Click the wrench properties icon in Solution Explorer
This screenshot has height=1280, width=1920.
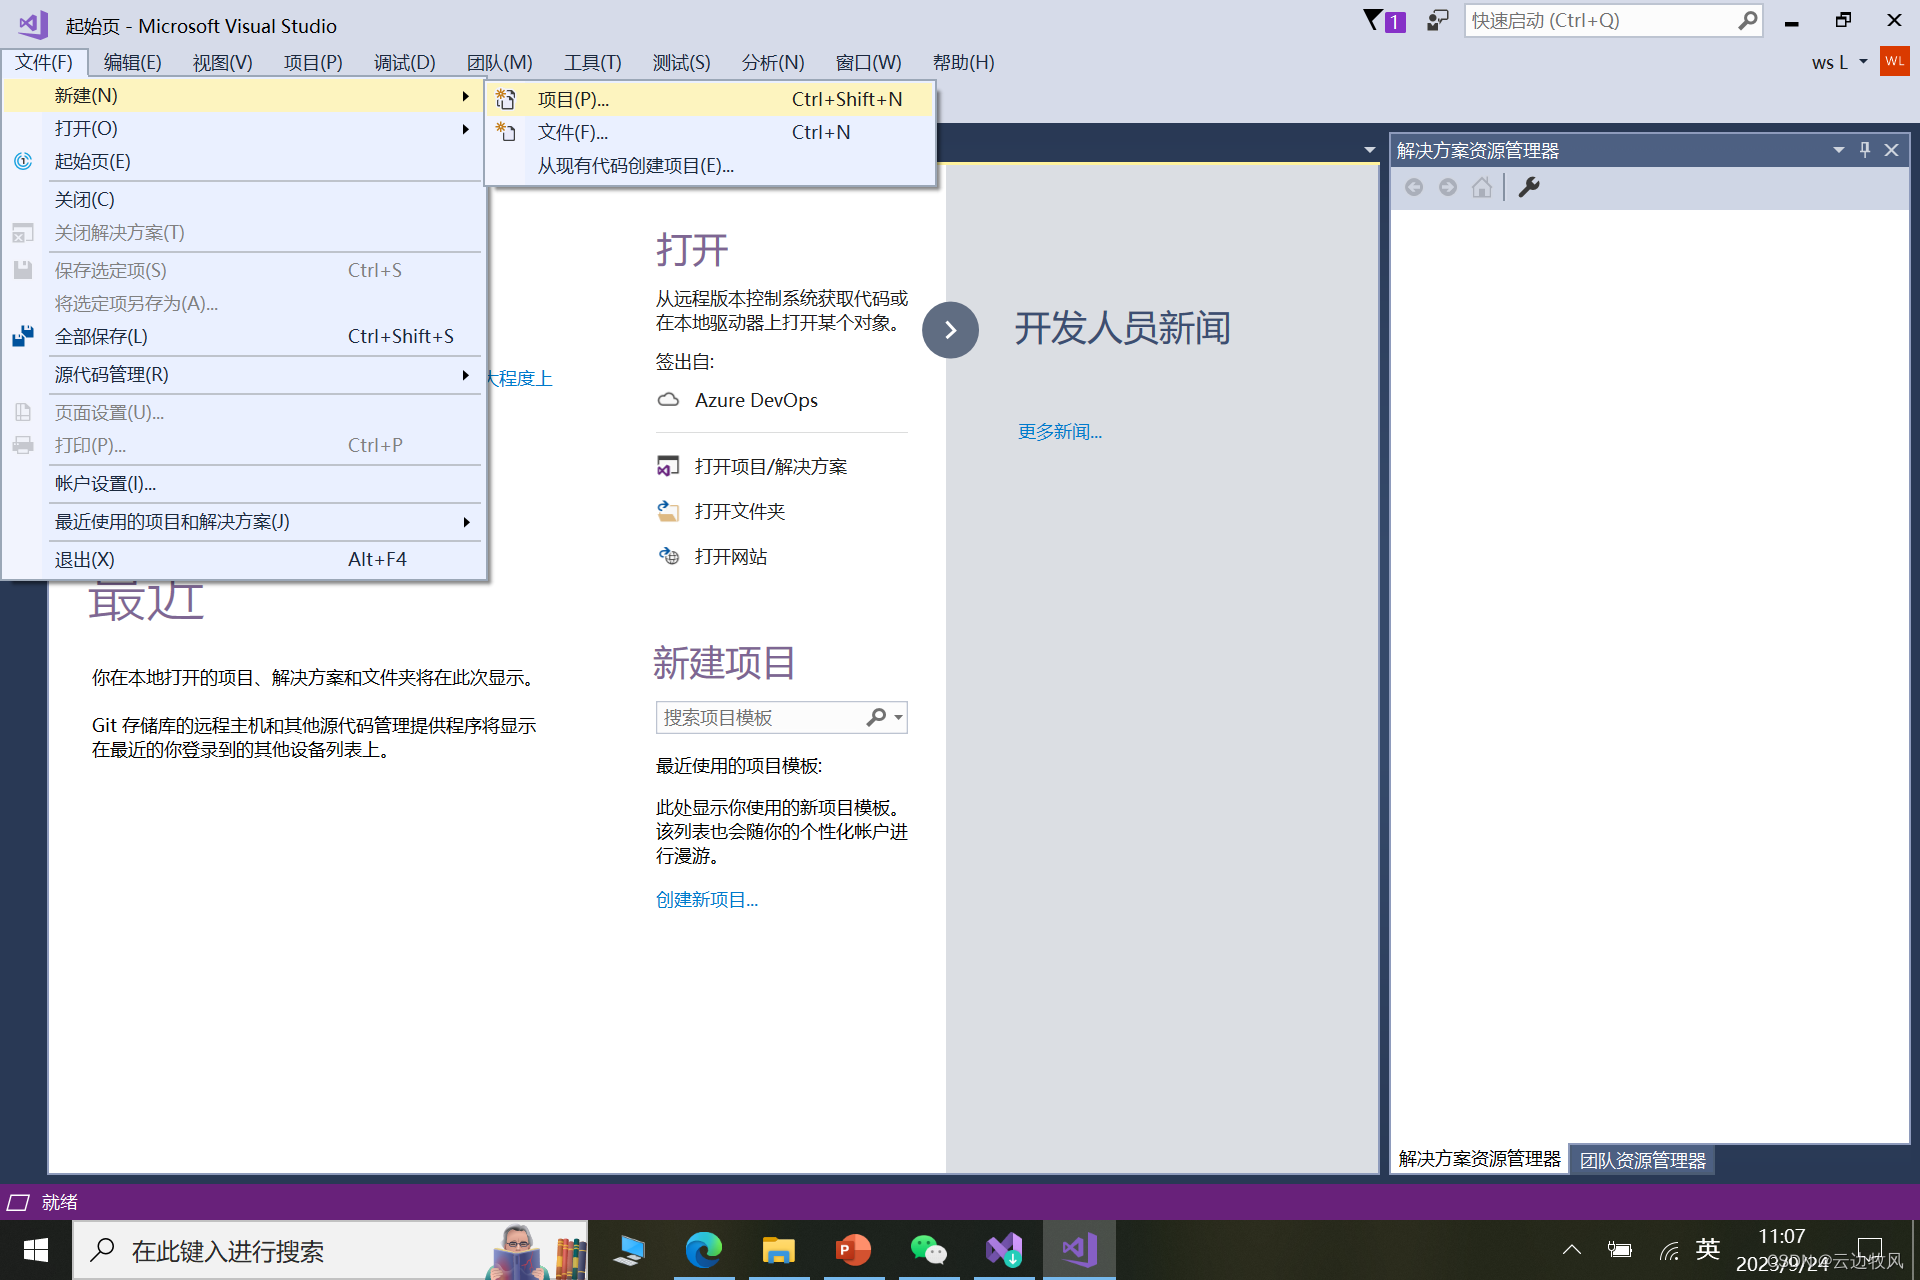point(1528,187)
